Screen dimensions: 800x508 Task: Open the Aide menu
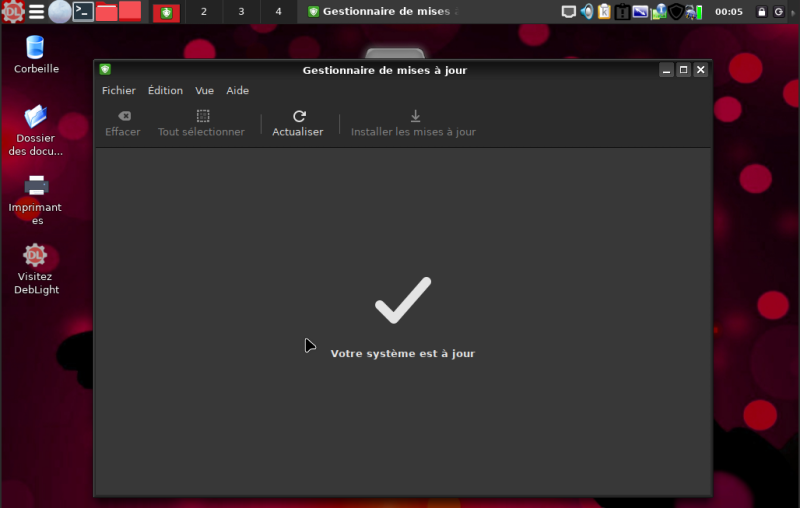[237, 90]
